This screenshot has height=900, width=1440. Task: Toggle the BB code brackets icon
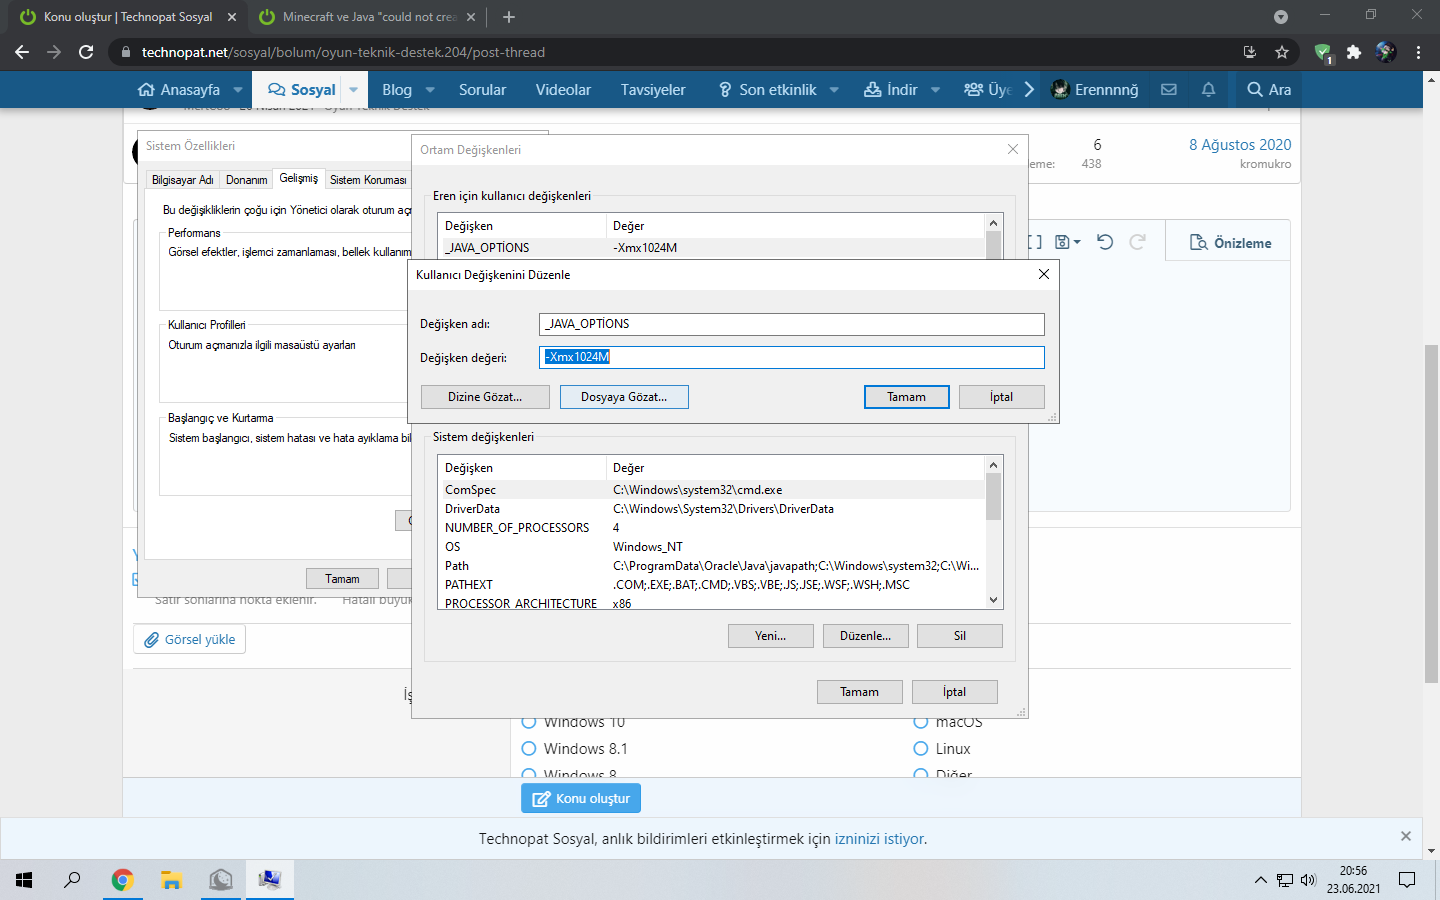[x=1035, y=242]
